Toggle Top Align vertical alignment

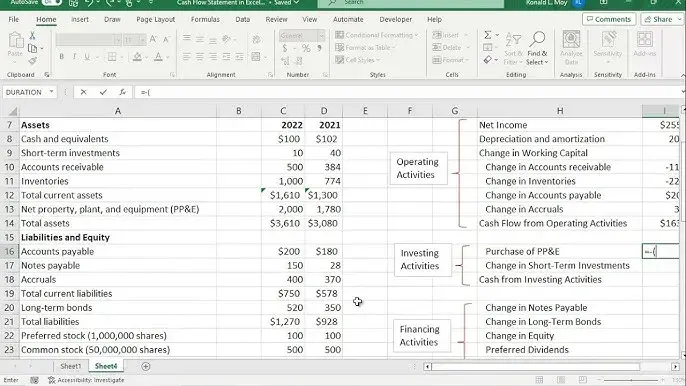click(x=187, y=39)
